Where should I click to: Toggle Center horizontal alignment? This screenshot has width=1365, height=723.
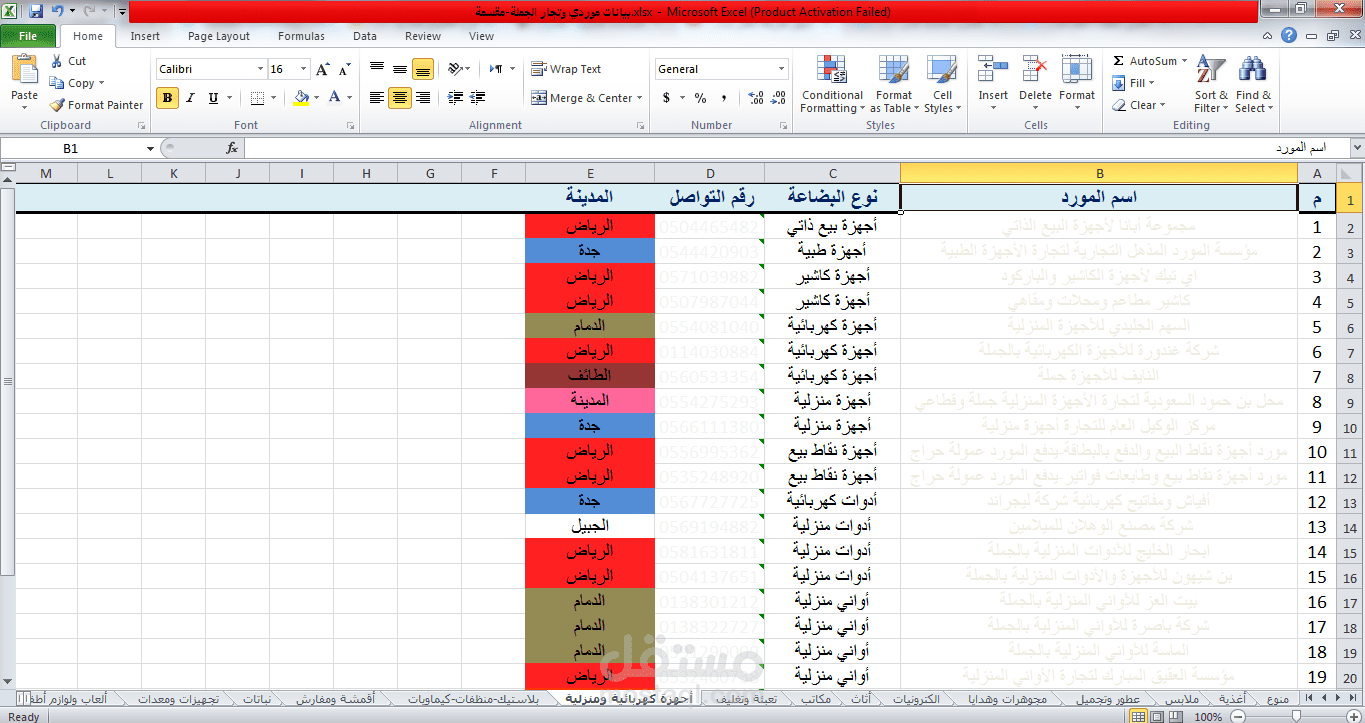(400, 98)
